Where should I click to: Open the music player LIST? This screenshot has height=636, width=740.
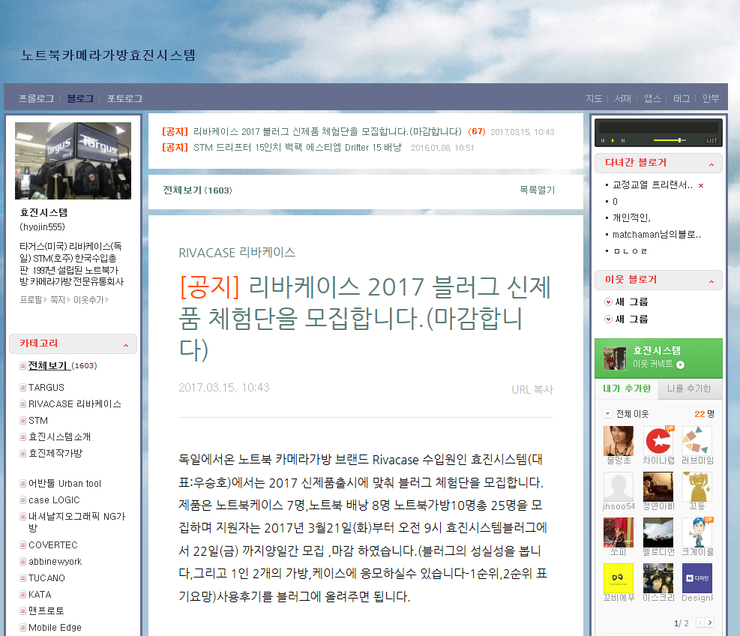[x=711, y=141]
